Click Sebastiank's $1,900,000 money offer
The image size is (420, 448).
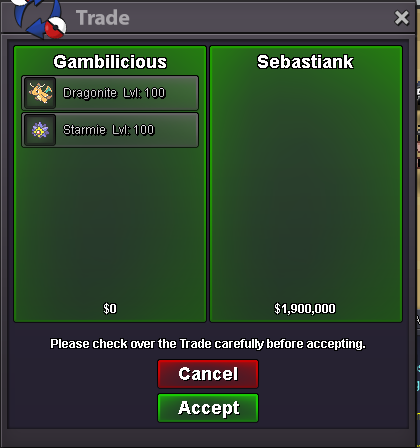(305, 309)
